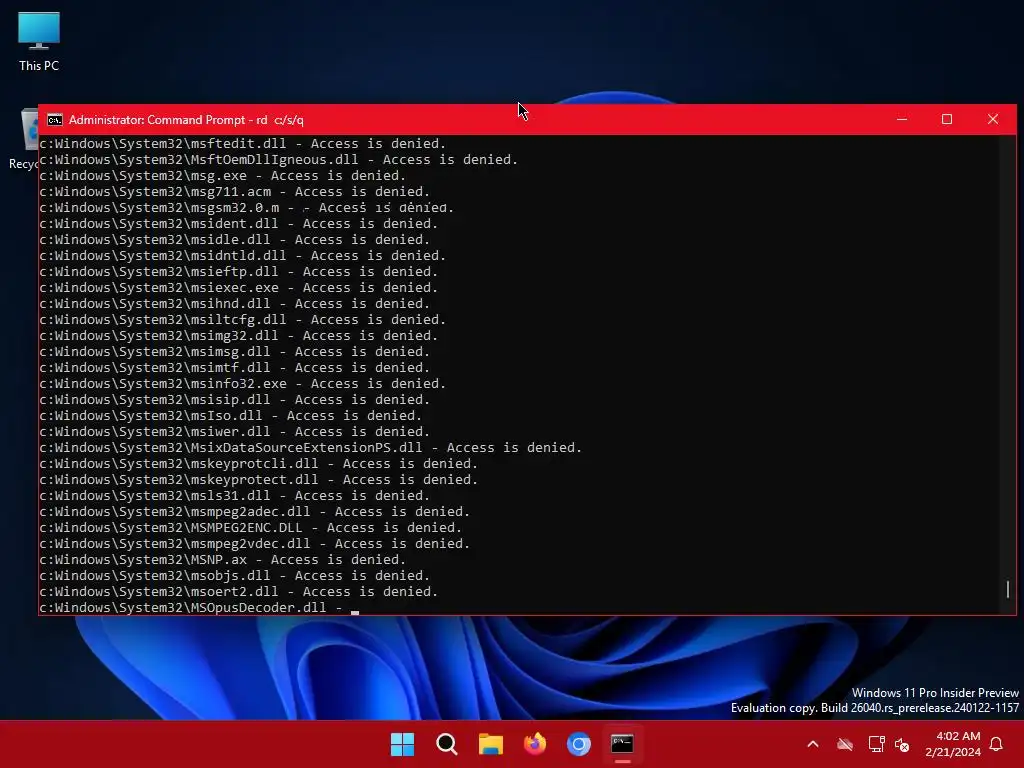Click the line containing MsixDataSourceExtensionPS.dll

311,447
